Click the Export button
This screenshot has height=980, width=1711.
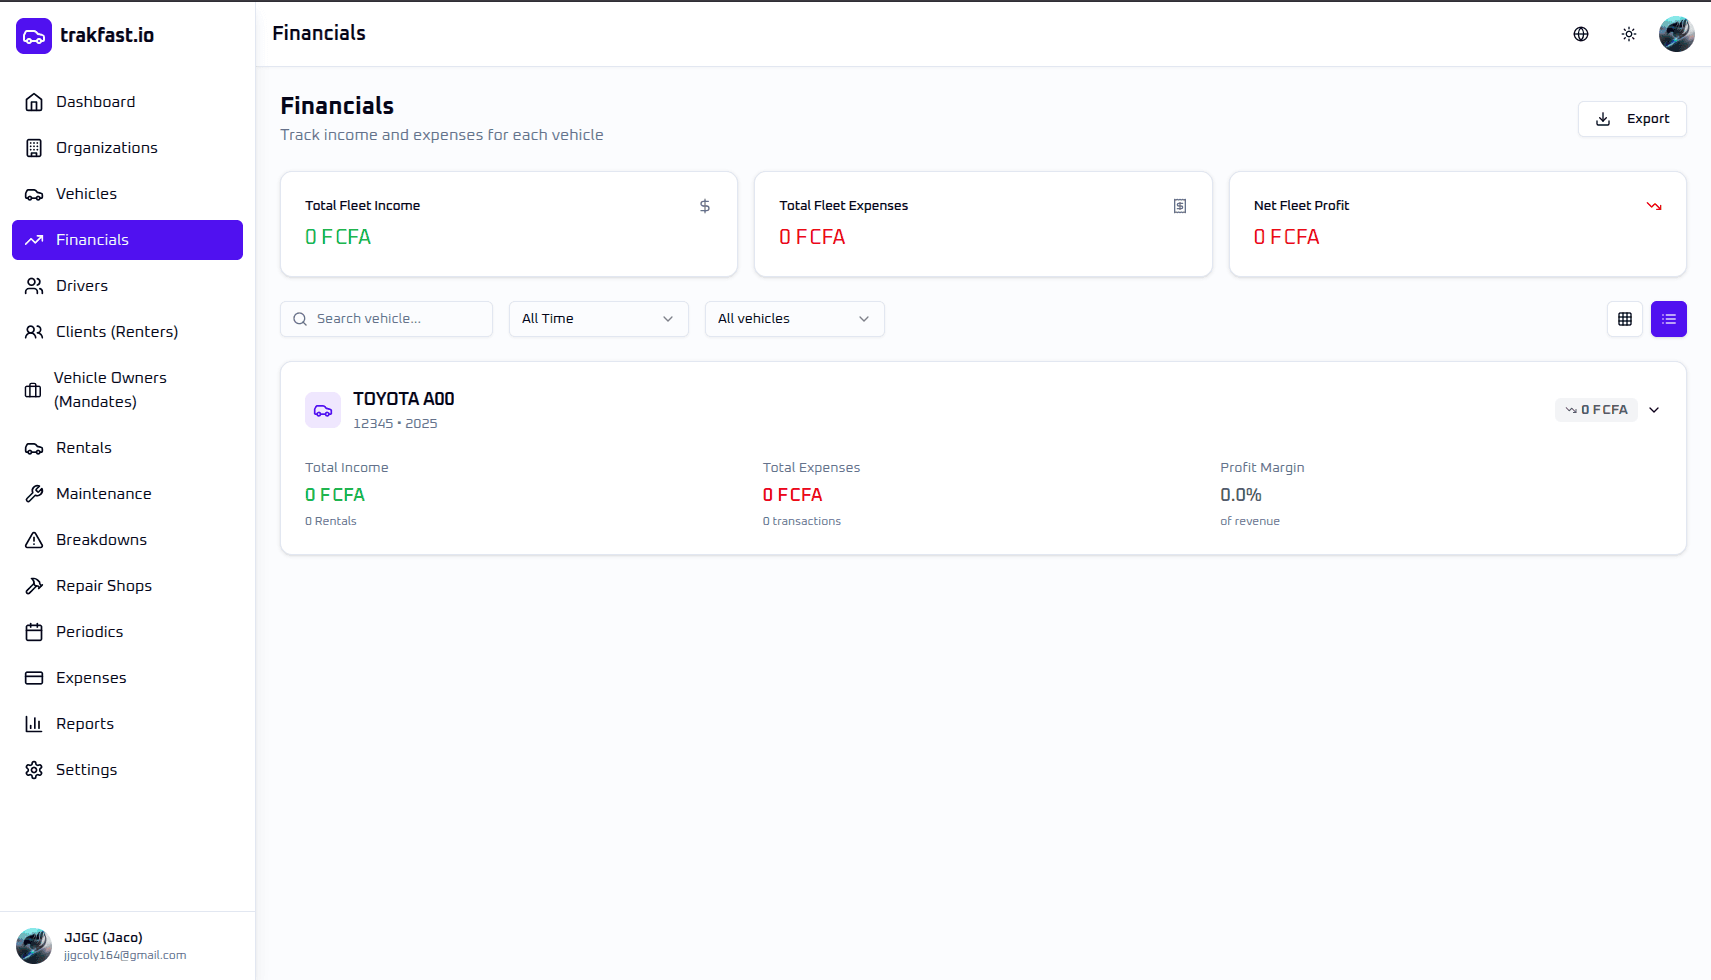point(1632,119)
